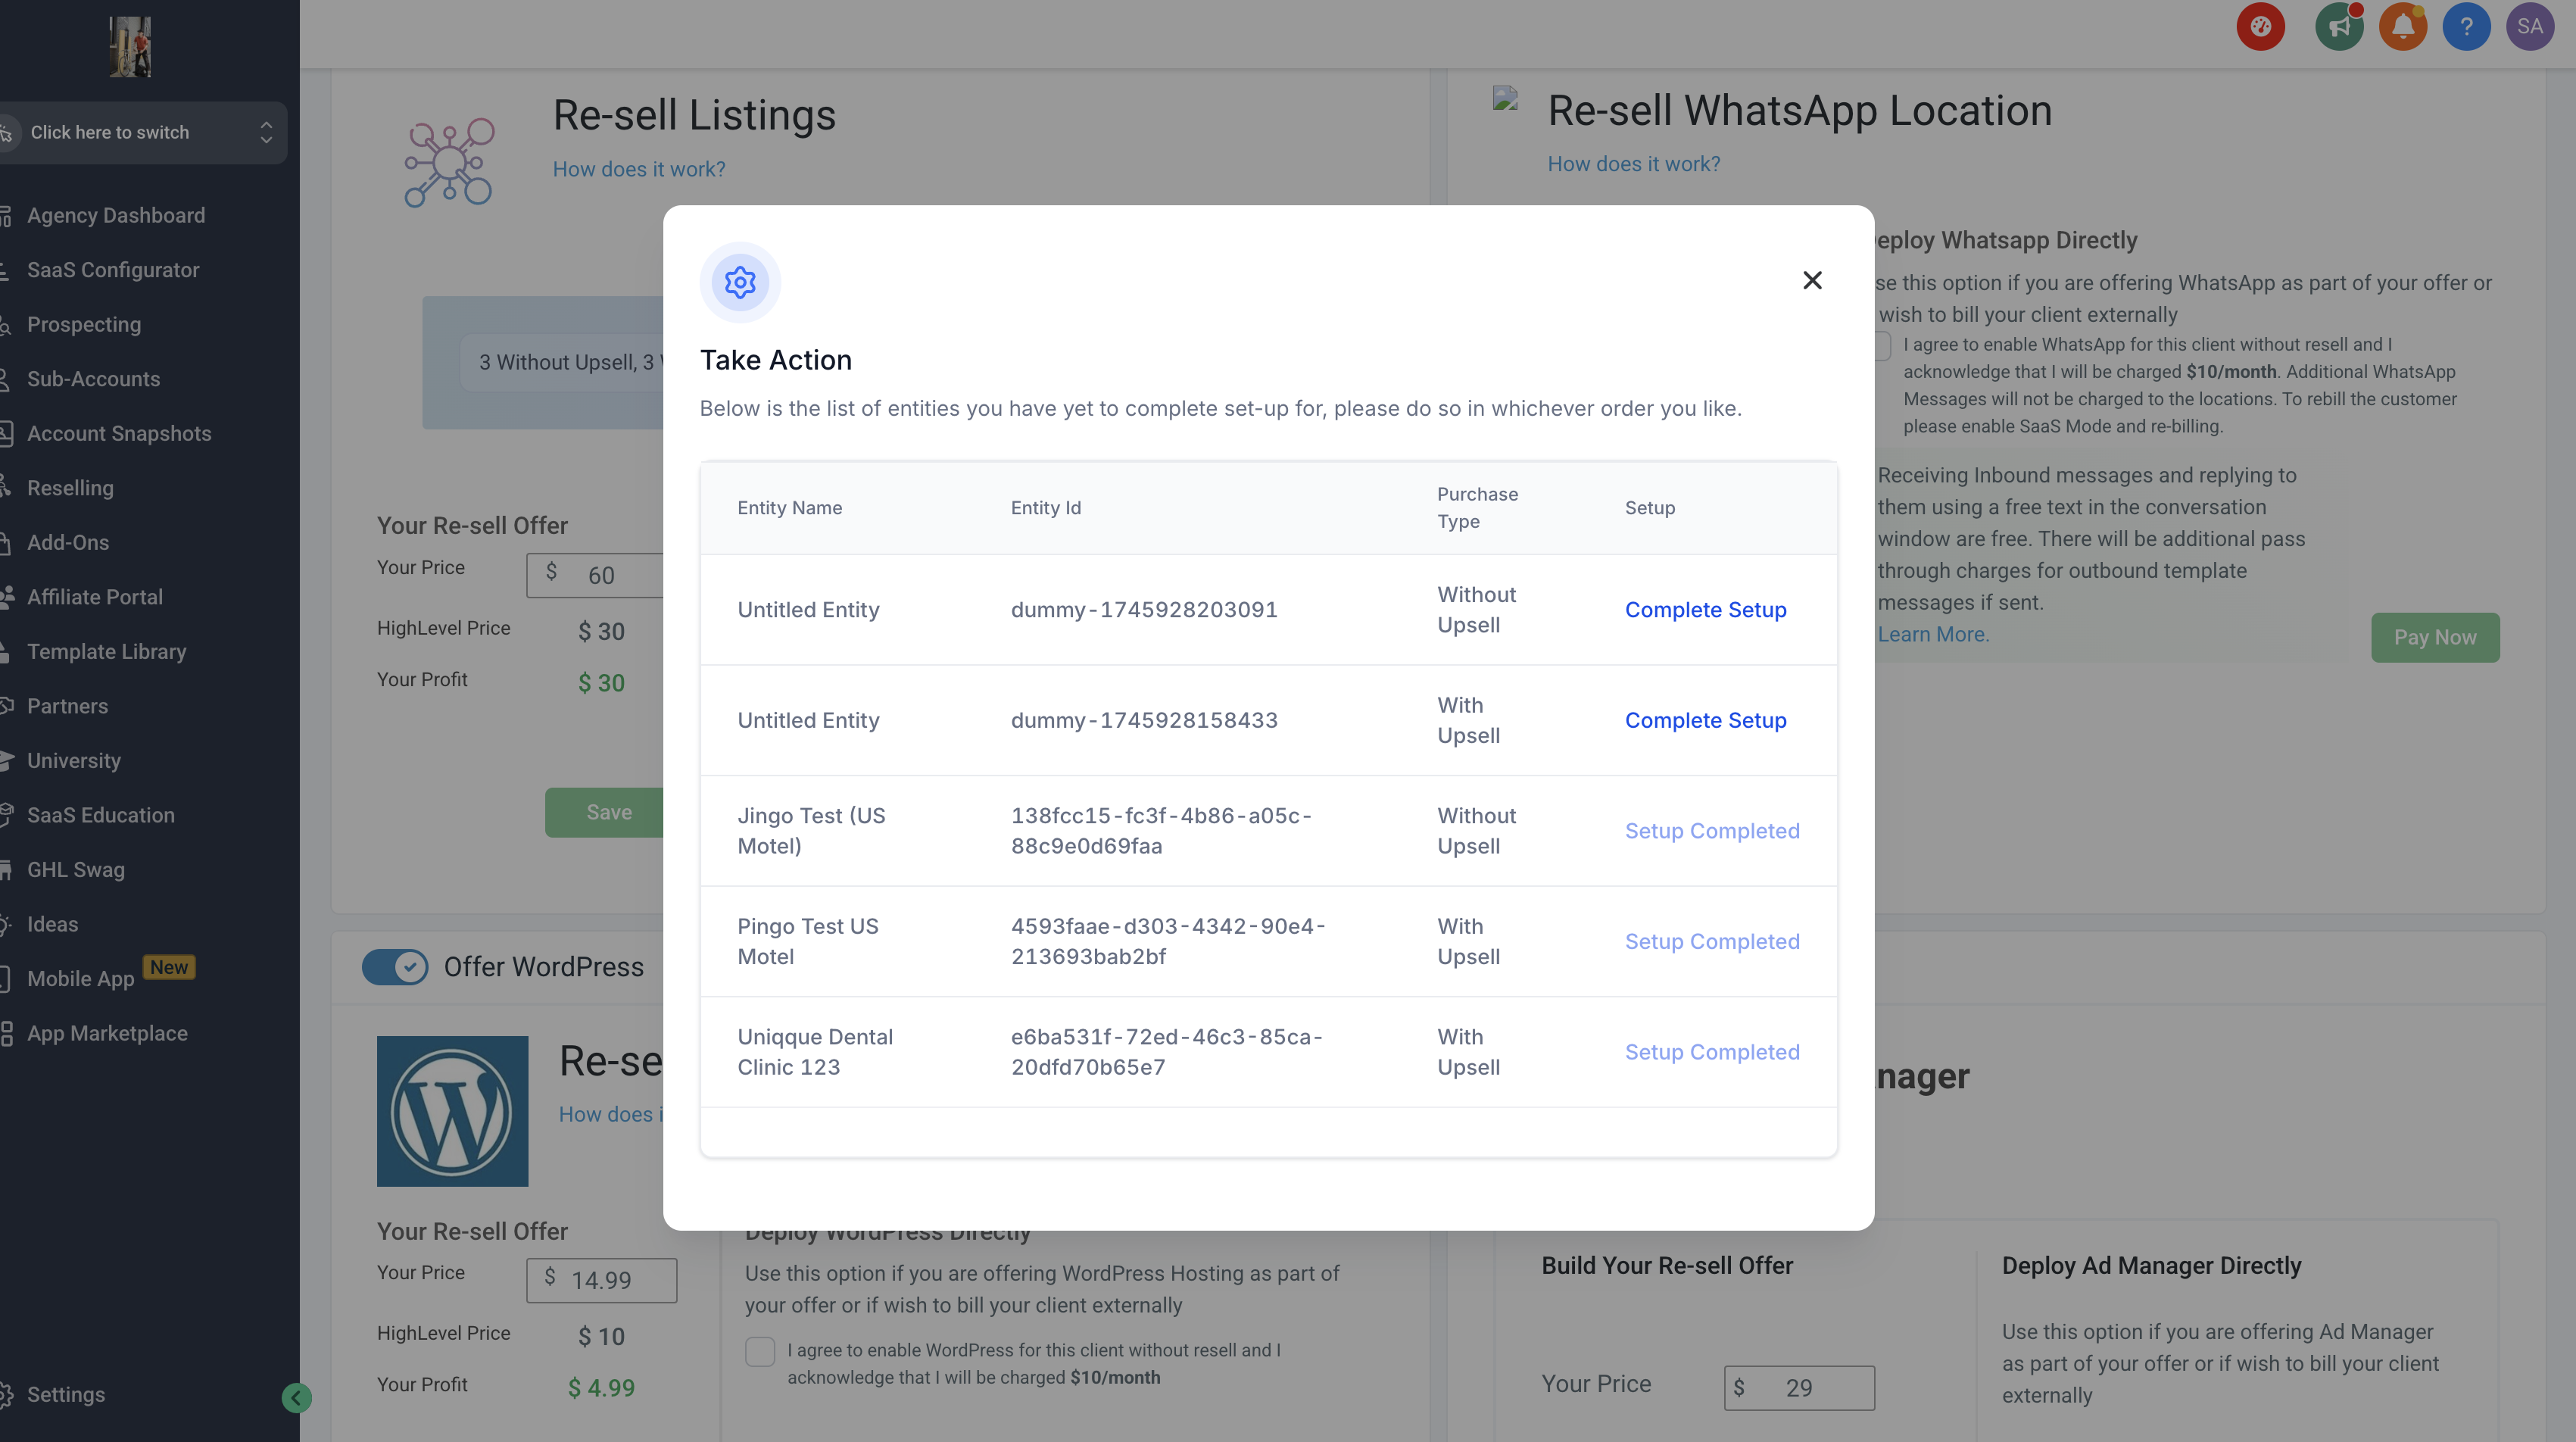2576x1442 pixels.
Task: Open the App Marketplace menu item
Action: [x=107, y=1033]
